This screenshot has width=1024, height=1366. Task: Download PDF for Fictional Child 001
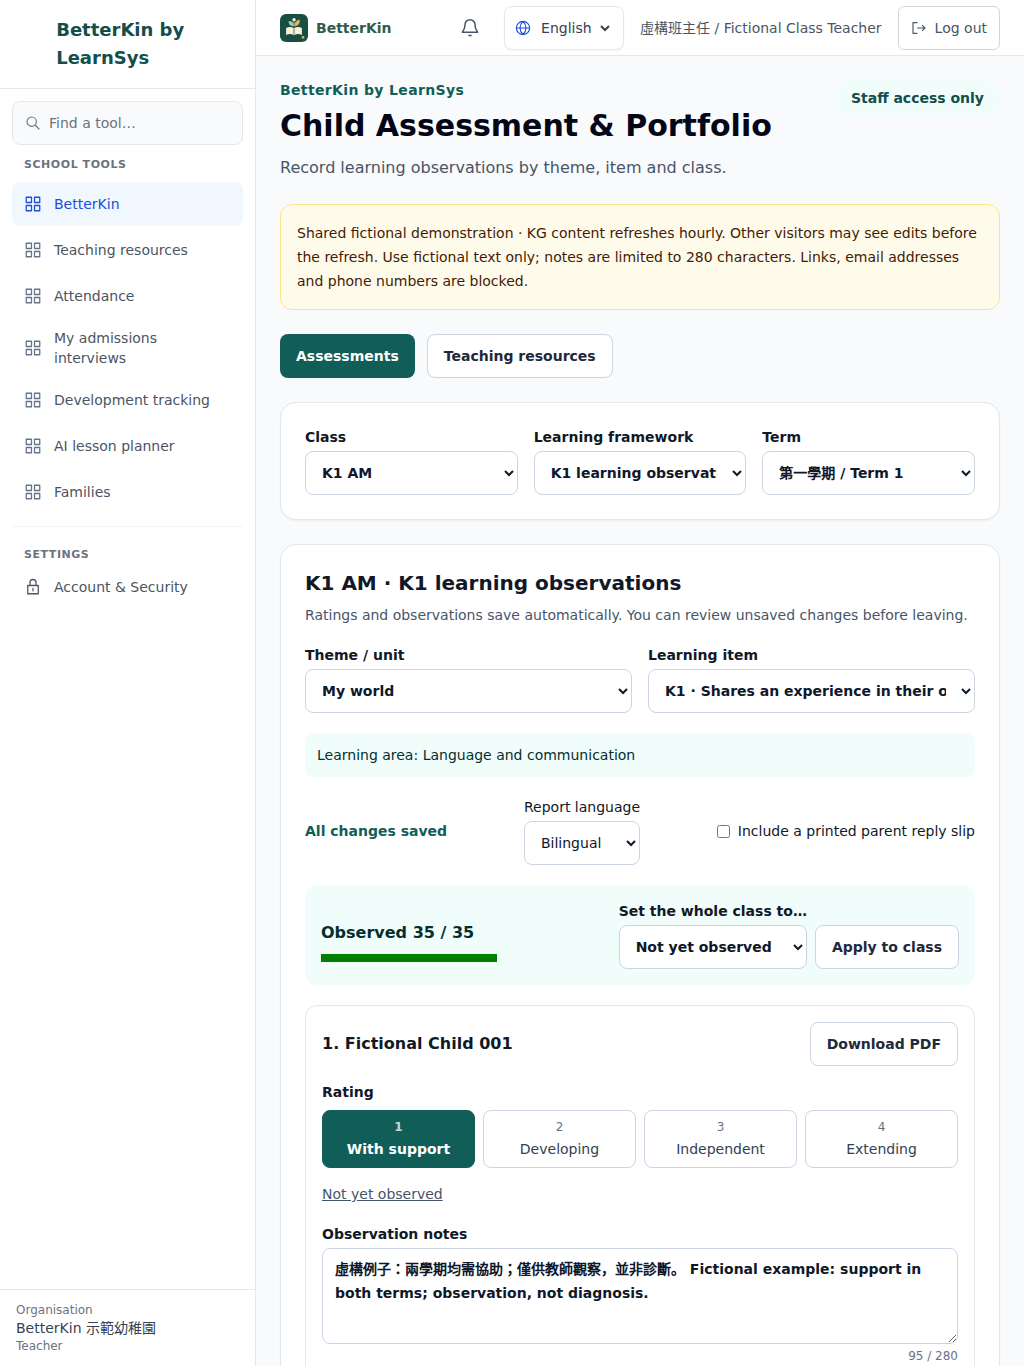click(884, 1044)
